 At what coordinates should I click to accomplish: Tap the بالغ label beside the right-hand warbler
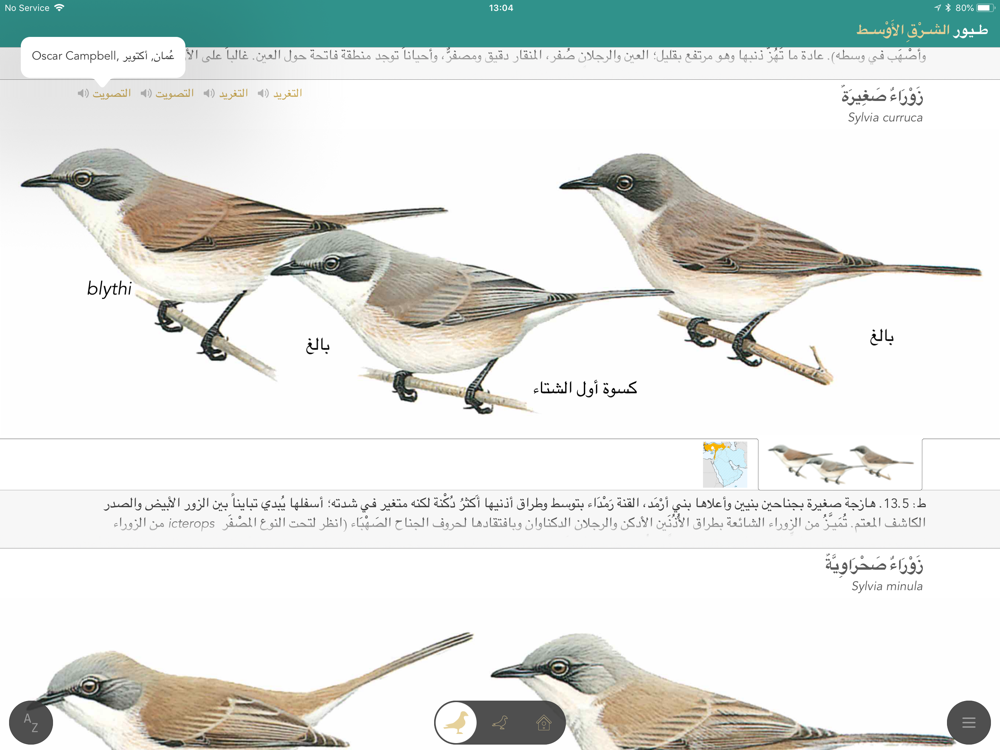pos(881,336)
